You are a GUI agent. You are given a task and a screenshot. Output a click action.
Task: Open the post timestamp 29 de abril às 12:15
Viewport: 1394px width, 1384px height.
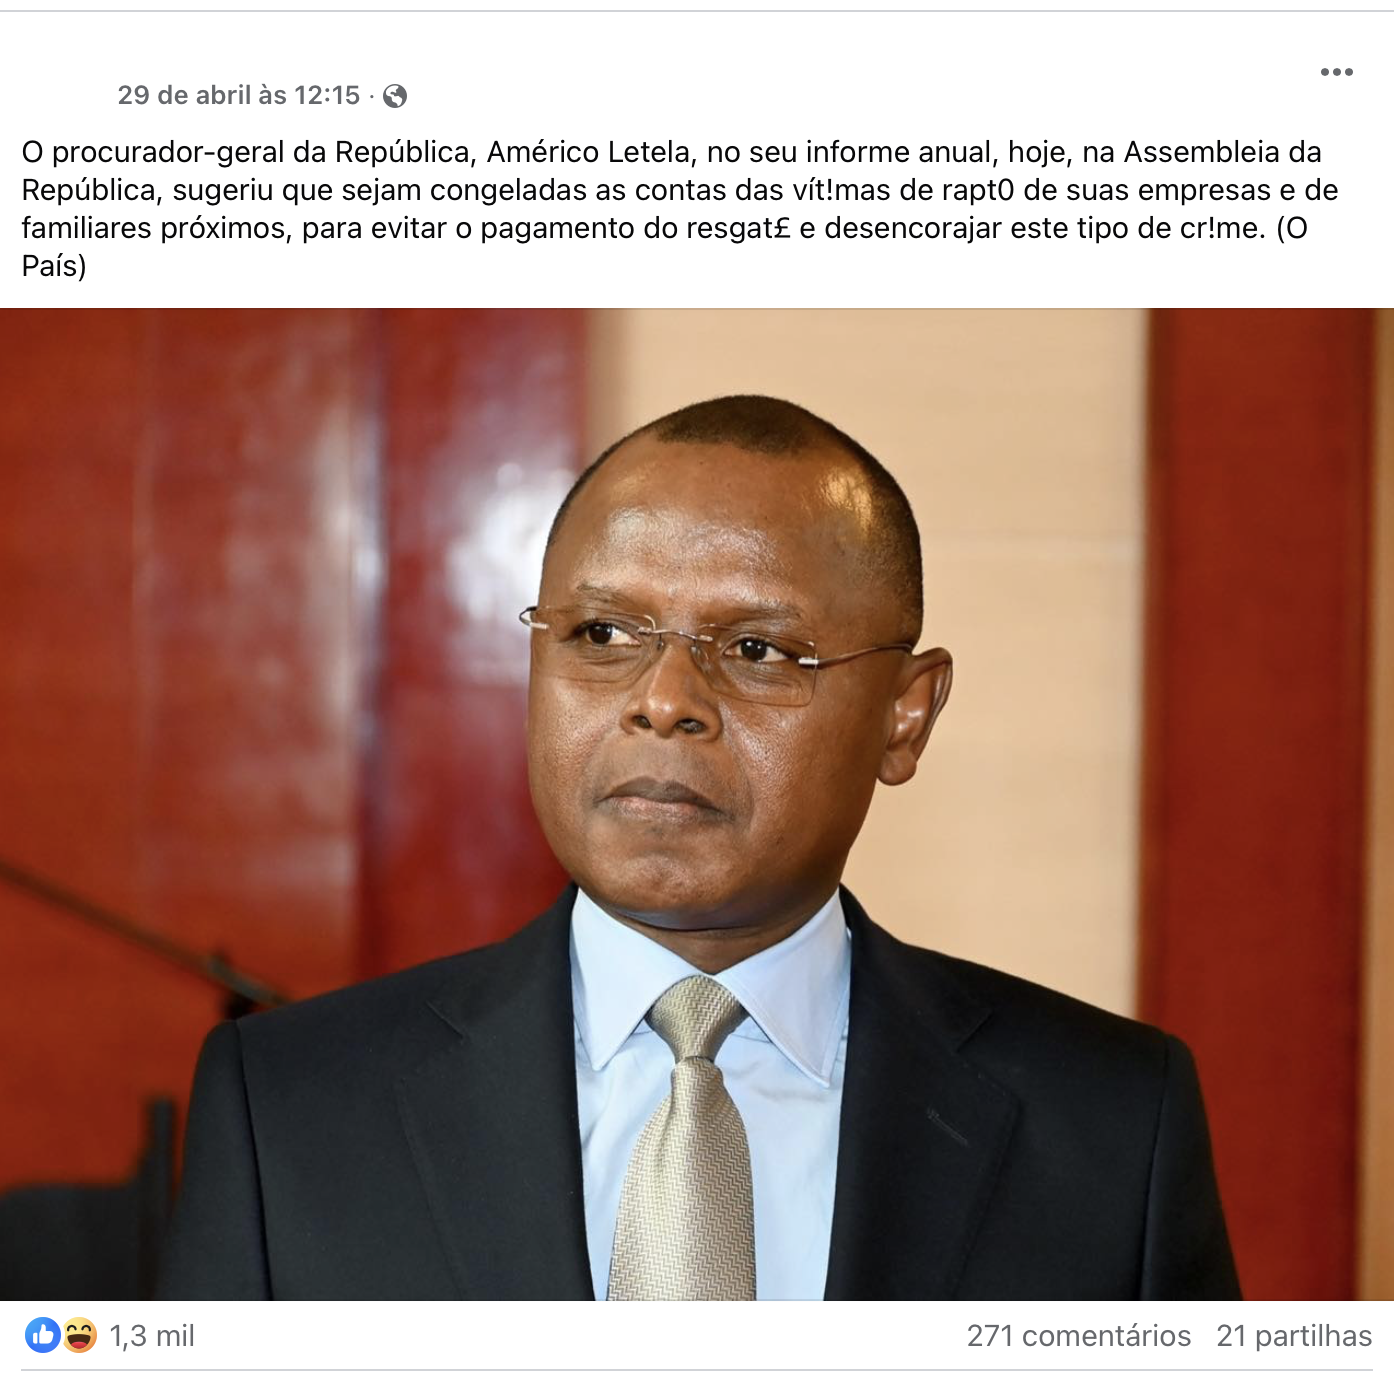(238, 95)
